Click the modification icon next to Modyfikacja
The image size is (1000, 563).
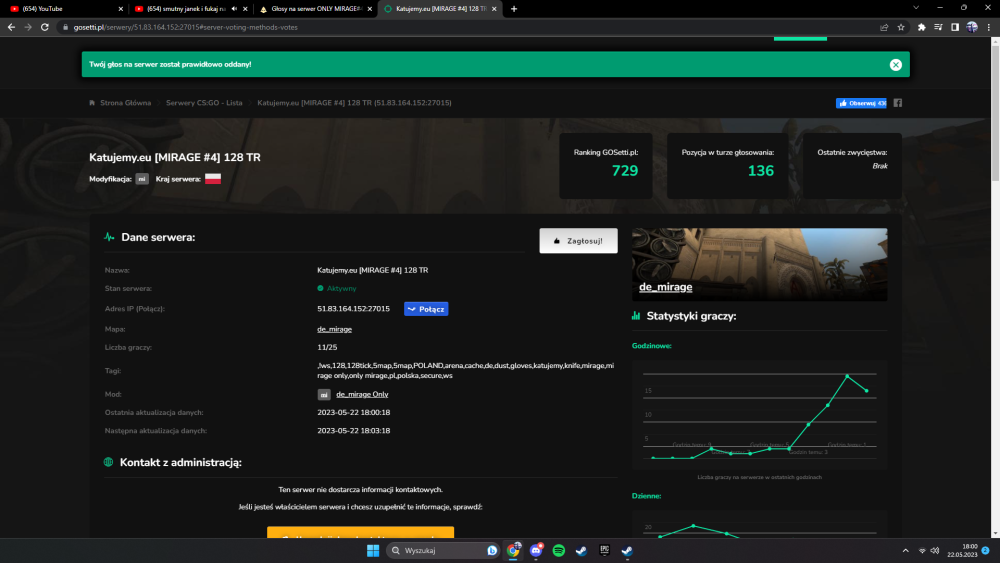click(142, 179)
